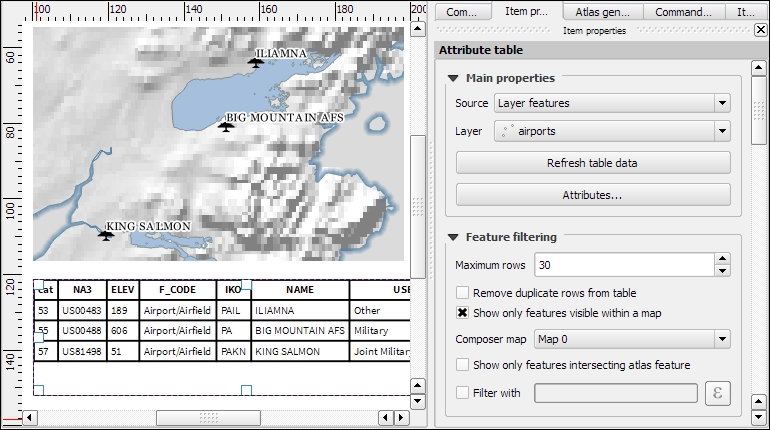Click the KING SALMON table cell
Image resolution: width=770 pixels, height=430 pixels.
300,351
